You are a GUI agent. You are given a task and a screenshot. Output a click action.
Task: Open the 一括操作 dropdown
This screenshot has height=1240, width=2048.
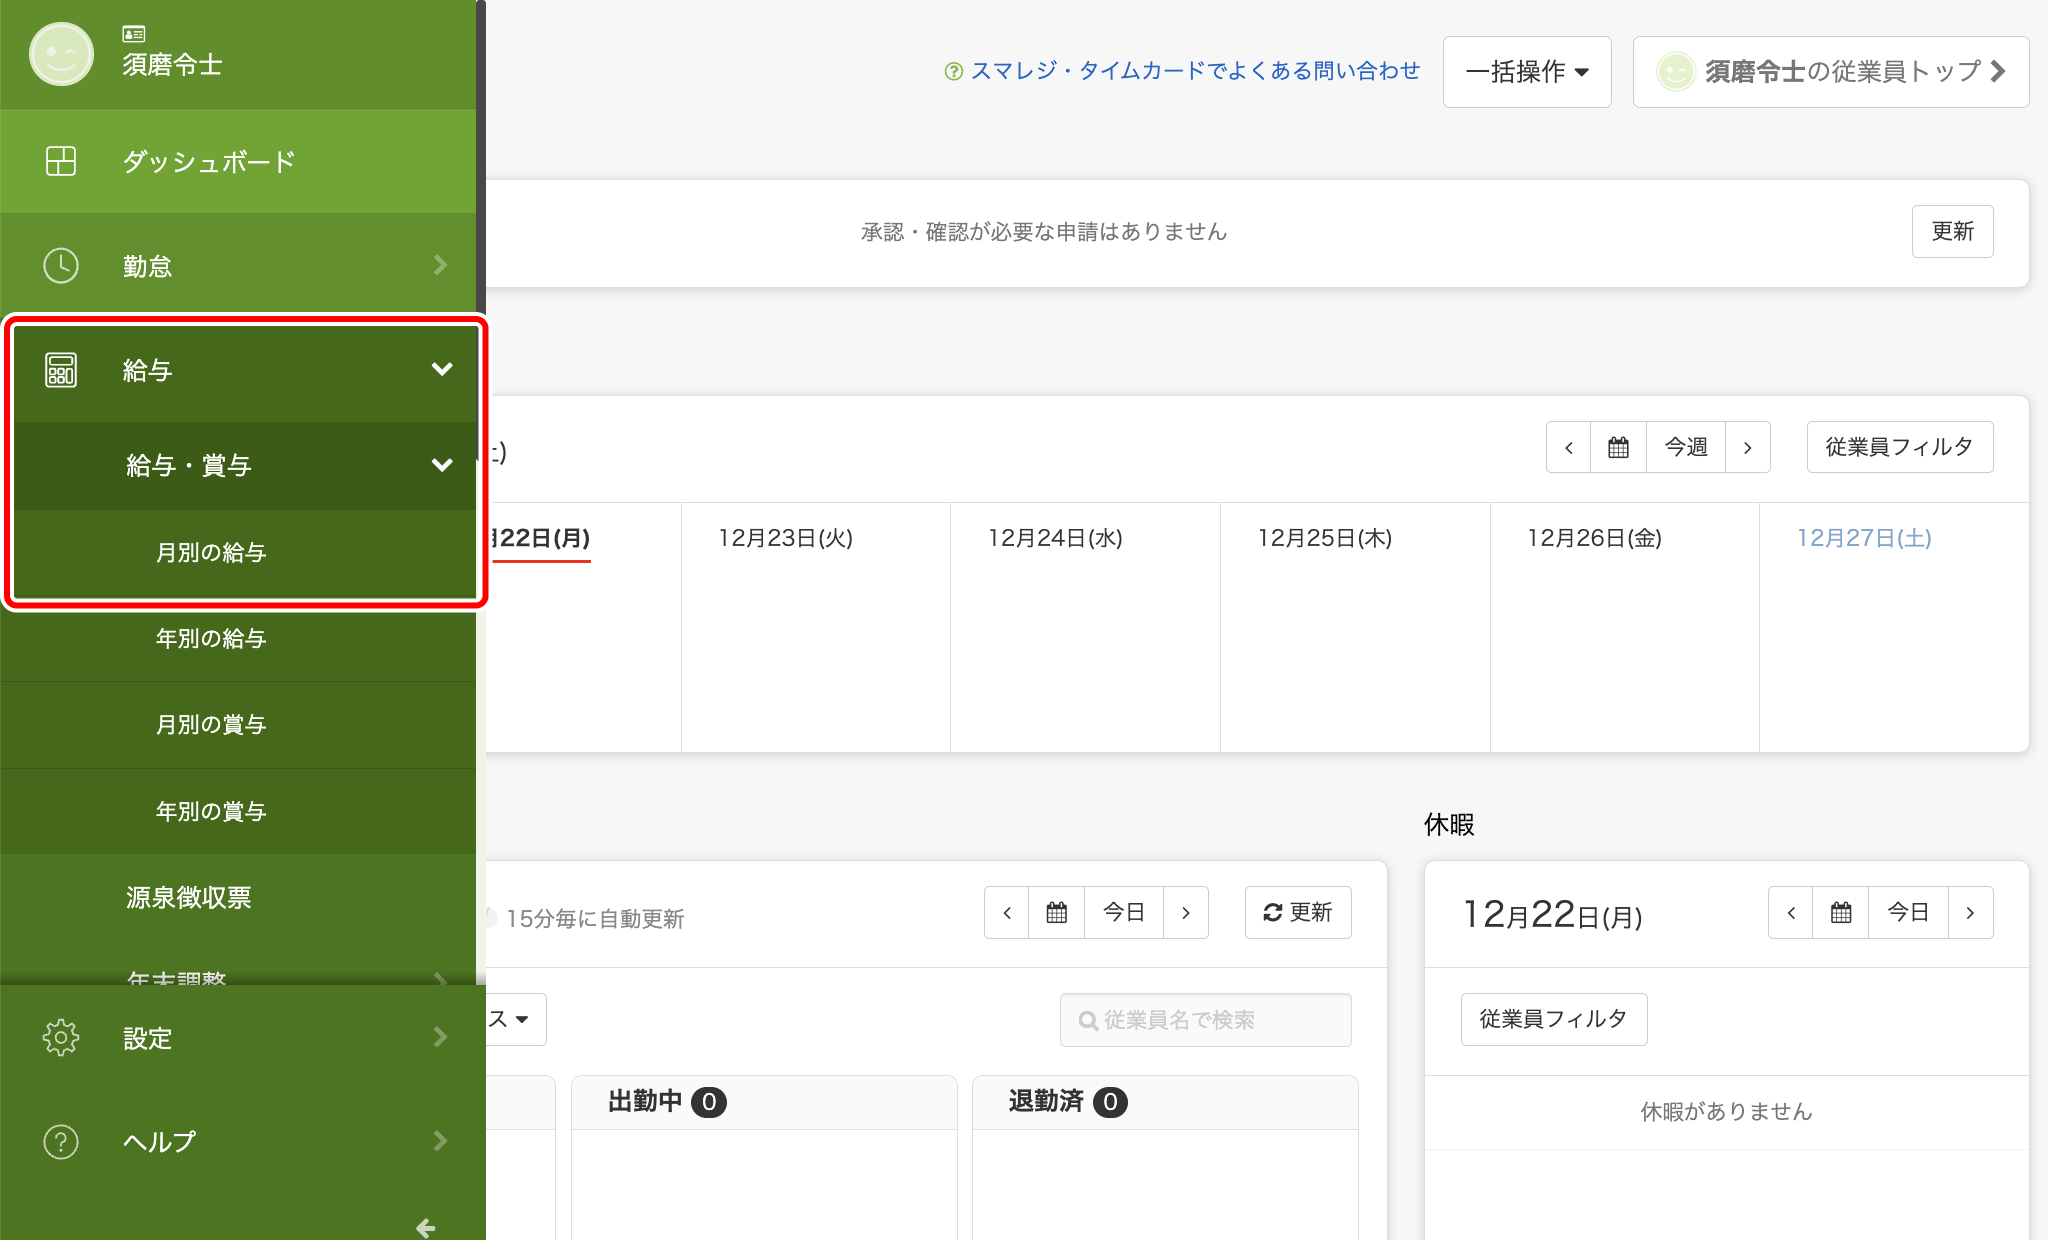pos(1527,72)
